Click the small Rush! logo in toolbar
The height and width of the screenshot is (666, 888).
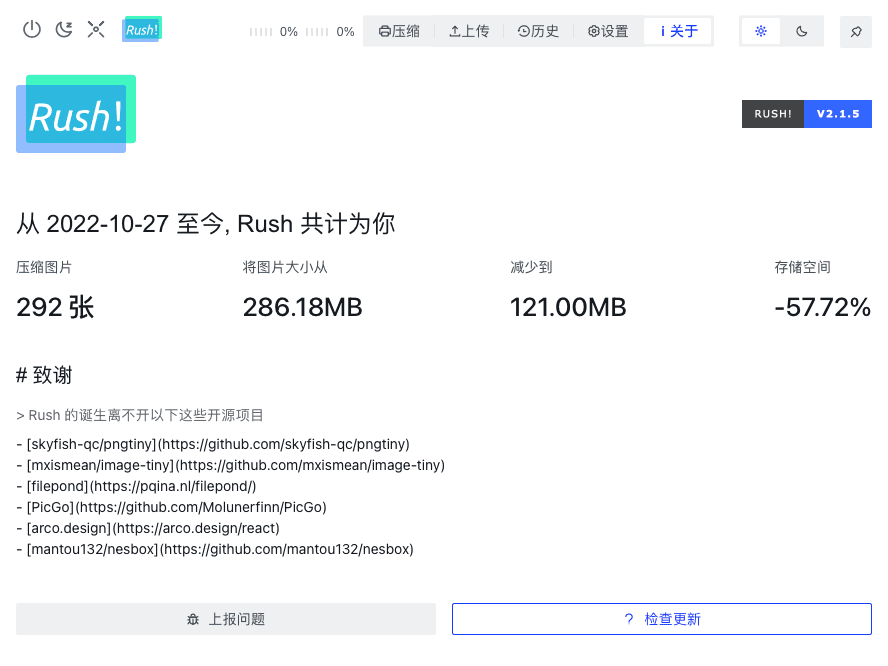(142, 29)
